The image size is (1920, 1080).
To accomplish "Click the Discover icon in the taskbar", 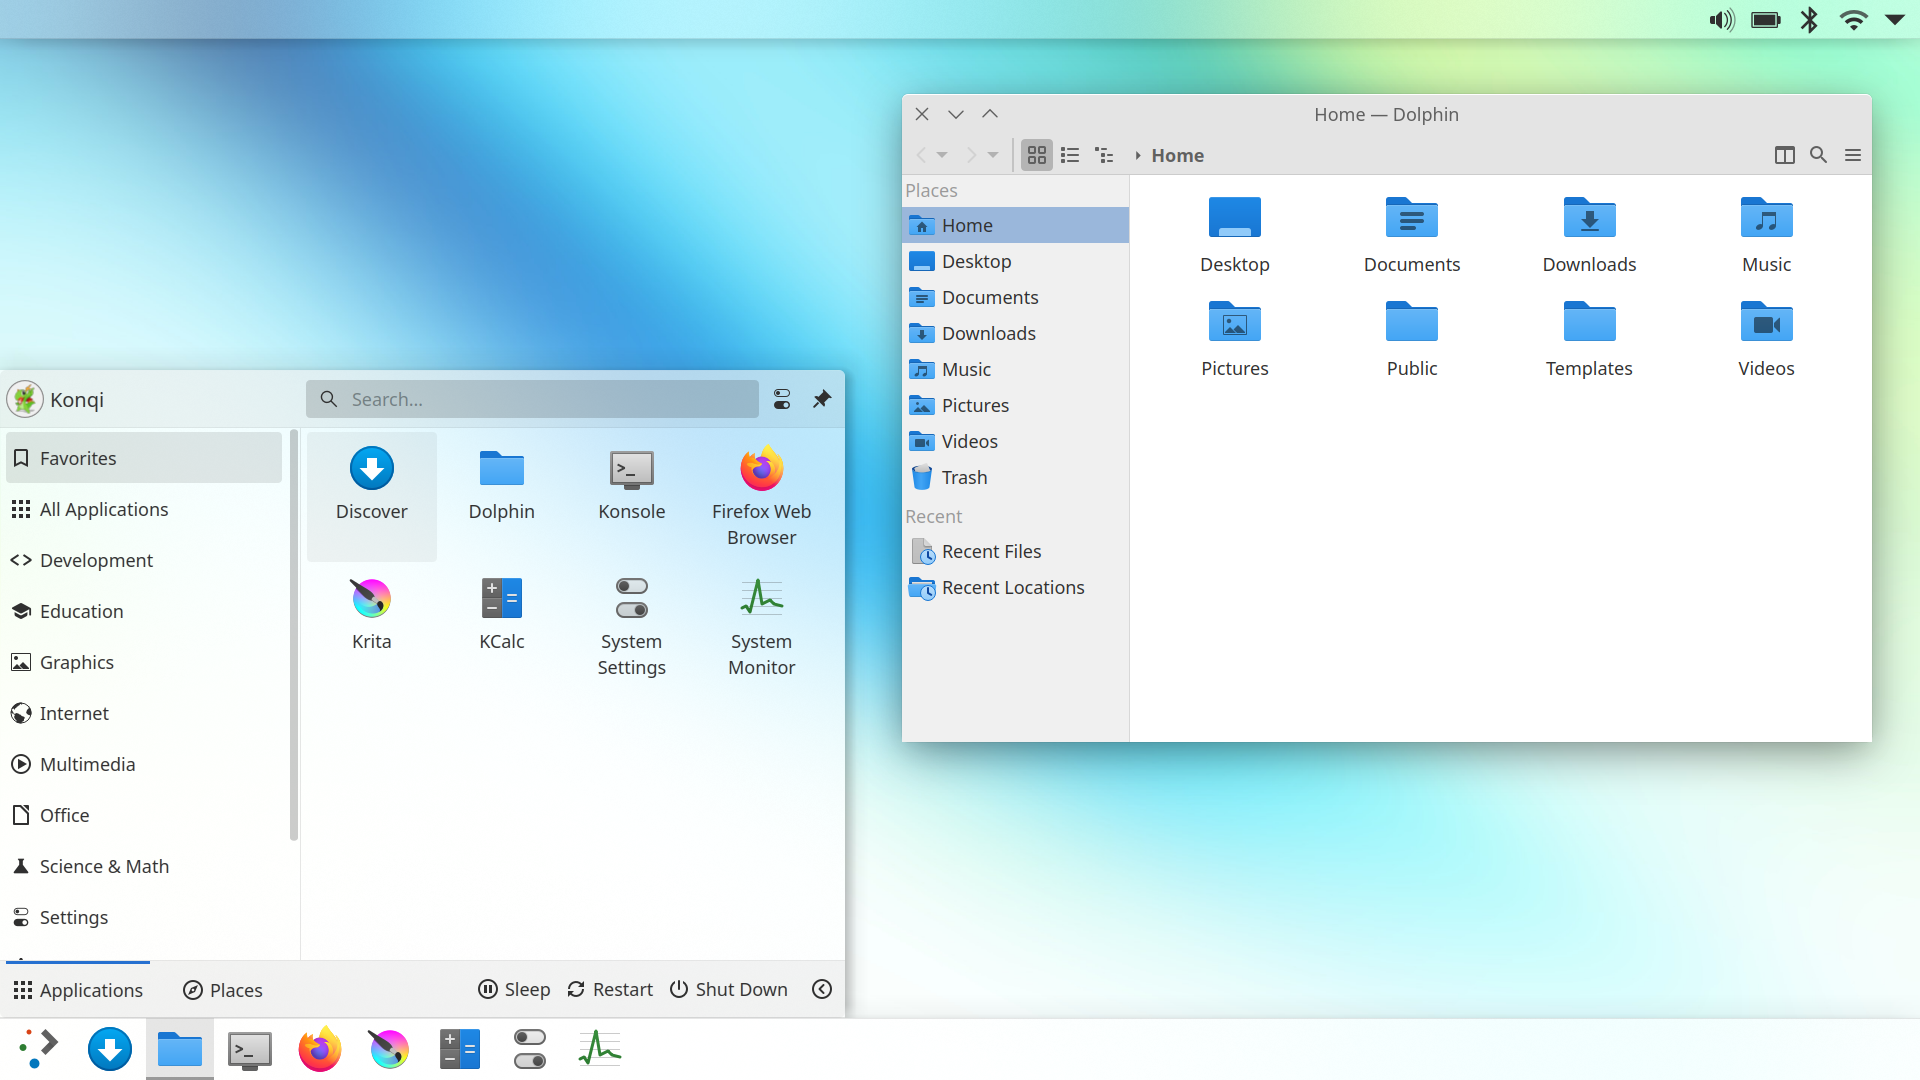I will [x=110, y=1049].
